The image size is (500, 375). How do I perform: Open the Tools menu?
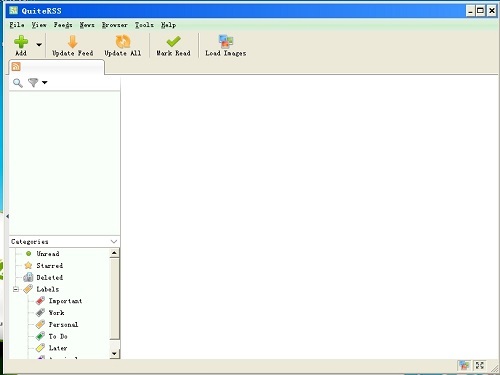(144, 25)
